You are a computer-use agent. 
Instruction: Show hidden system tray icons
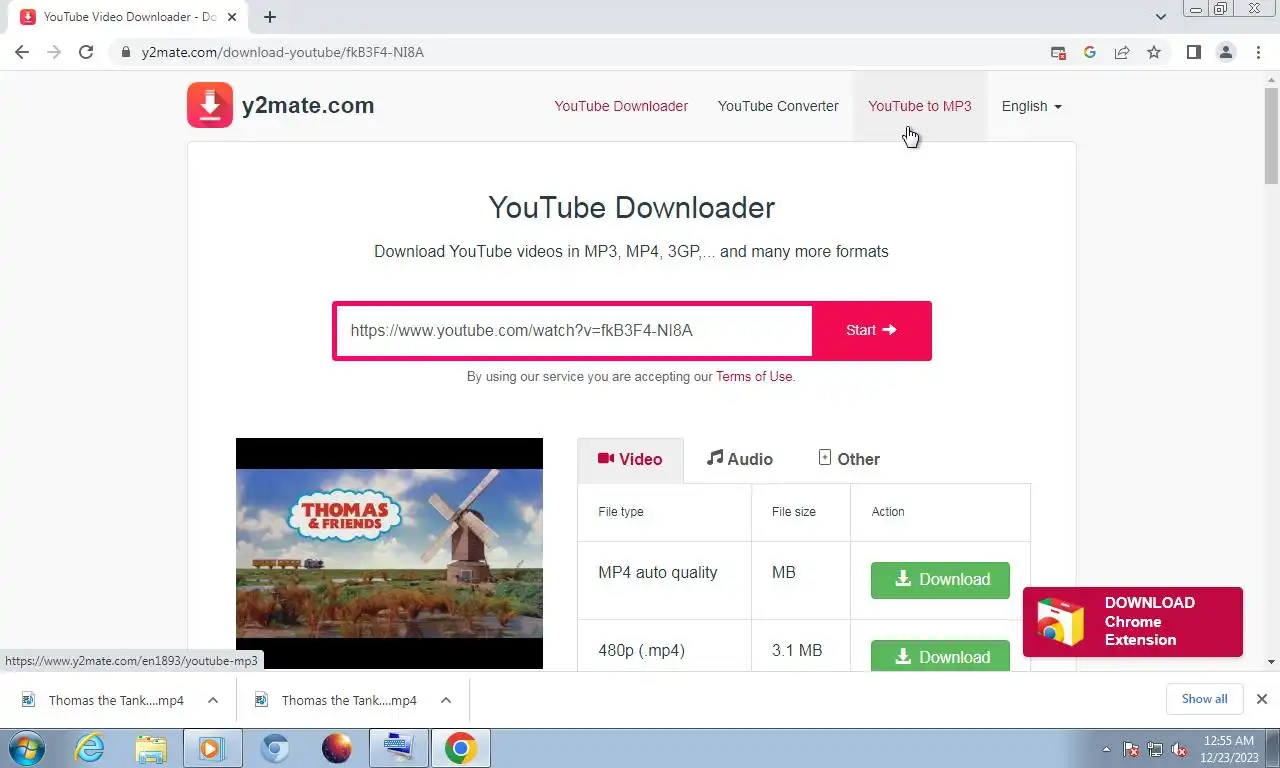click(1106, 749)
